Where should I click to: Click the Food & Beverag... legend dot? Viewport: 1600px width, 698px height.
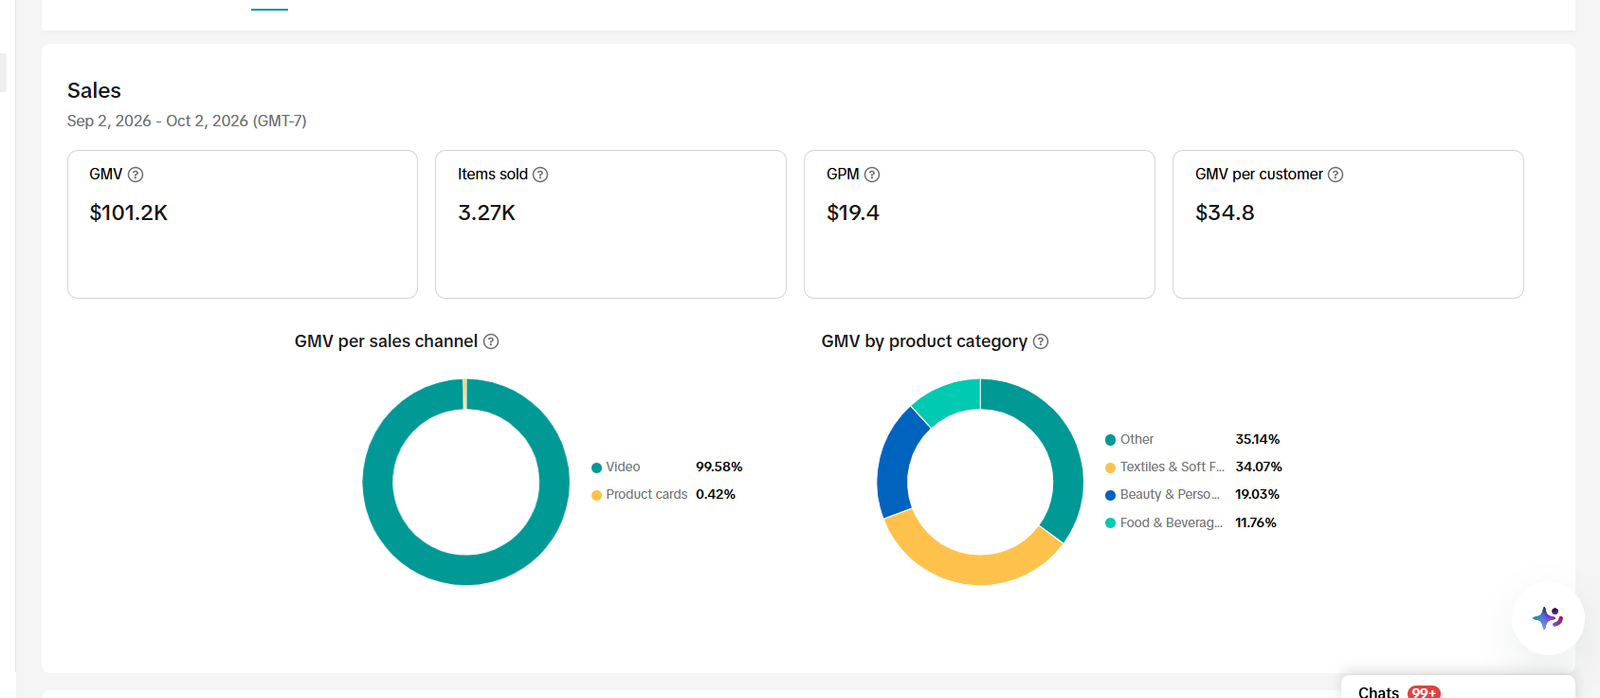1110,523
